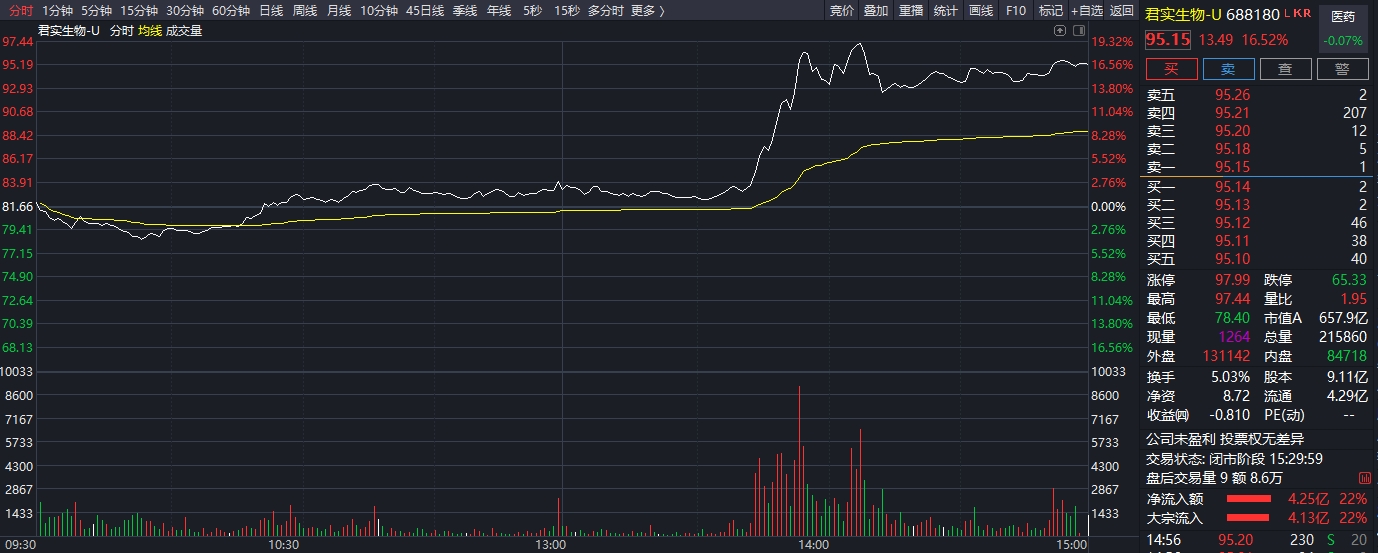Switch to 45日线 chart
This screenshot has width=1378, height=553.
[x=425, y=11]
